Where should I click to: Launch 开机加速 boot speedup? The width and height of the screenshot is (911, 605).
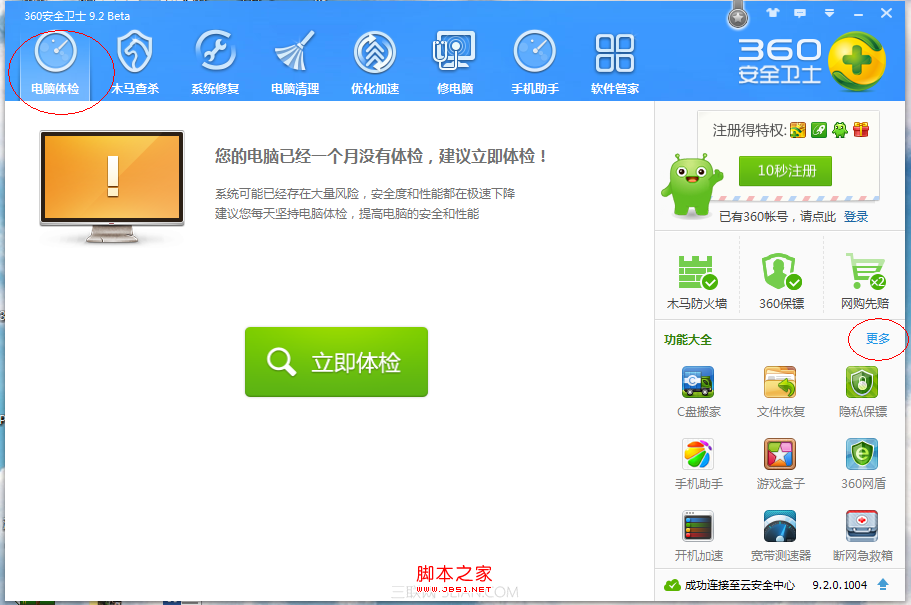(698, 536)
